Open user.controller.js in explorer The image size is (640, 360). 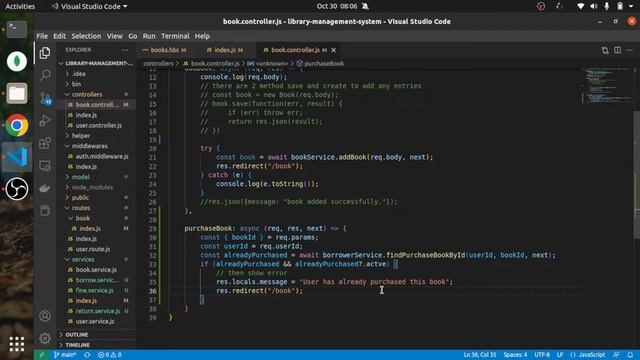(x=98, y=125)
